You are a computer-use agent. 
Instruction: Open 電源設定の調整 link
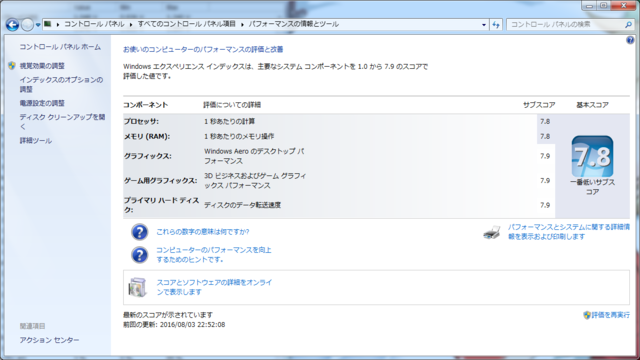[42, 103]
